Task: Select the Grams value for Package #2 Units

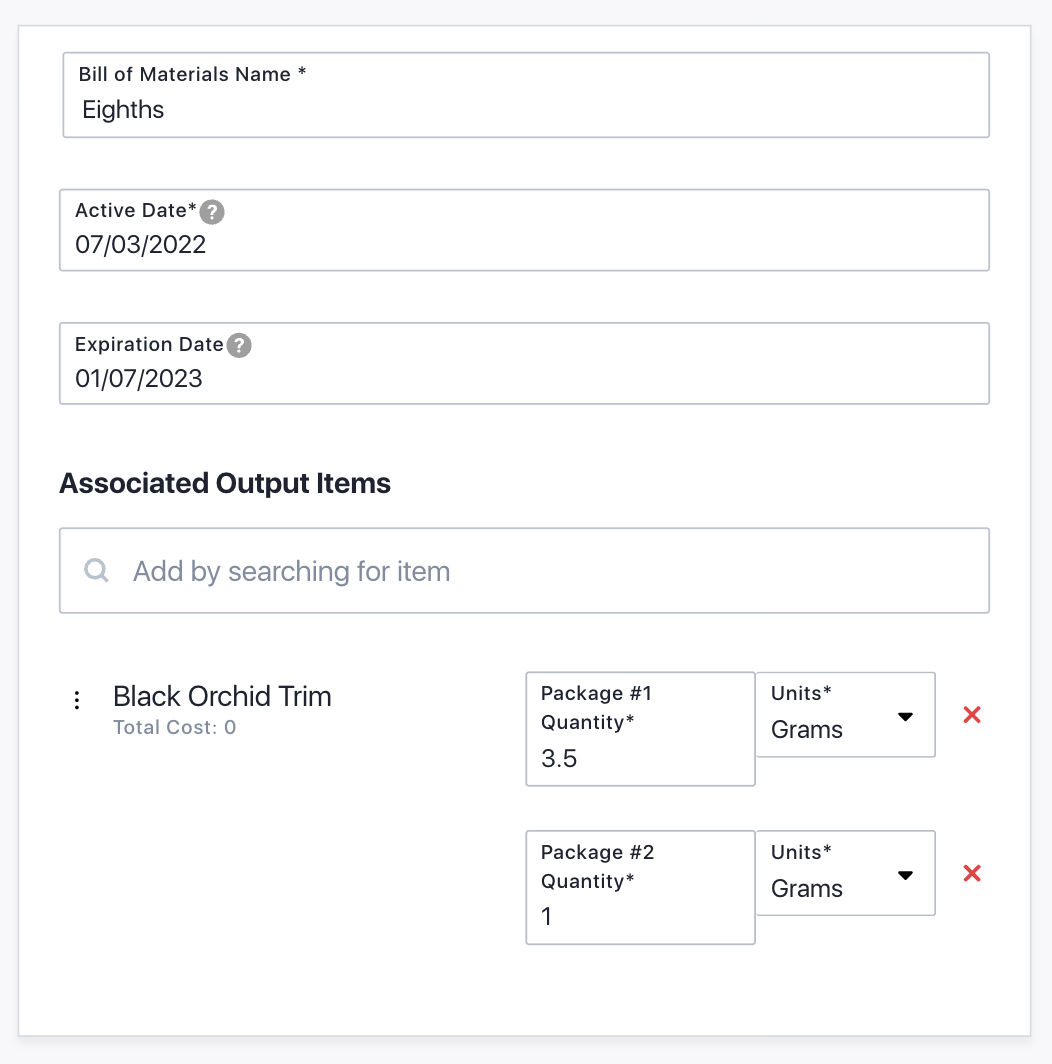Action: [x=807, y=889]
